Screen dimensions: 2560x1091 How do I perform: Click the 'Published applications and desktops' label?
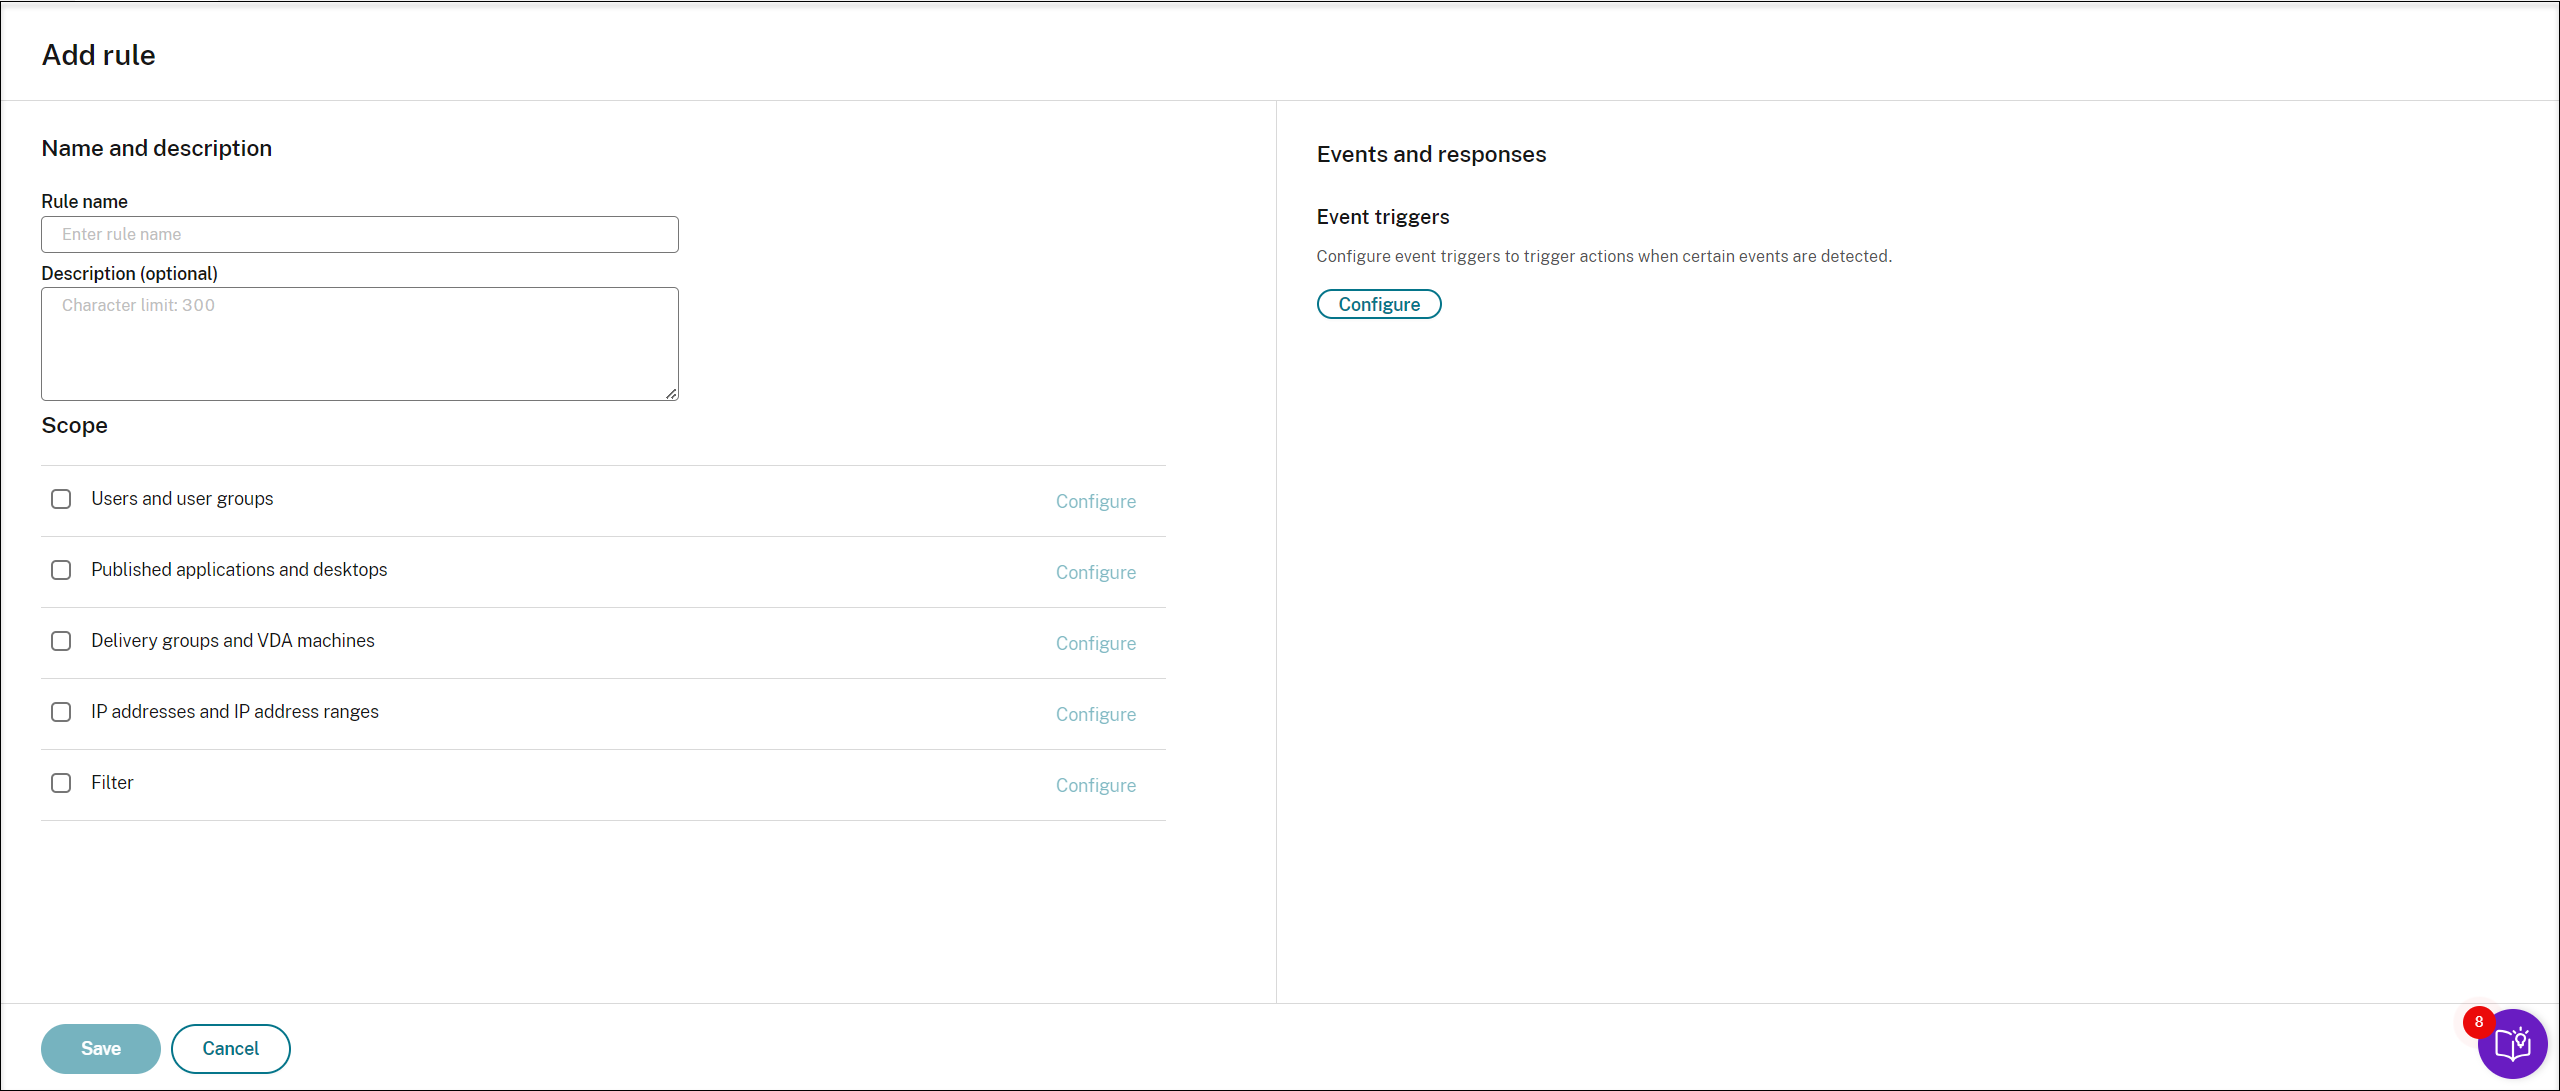239,570
